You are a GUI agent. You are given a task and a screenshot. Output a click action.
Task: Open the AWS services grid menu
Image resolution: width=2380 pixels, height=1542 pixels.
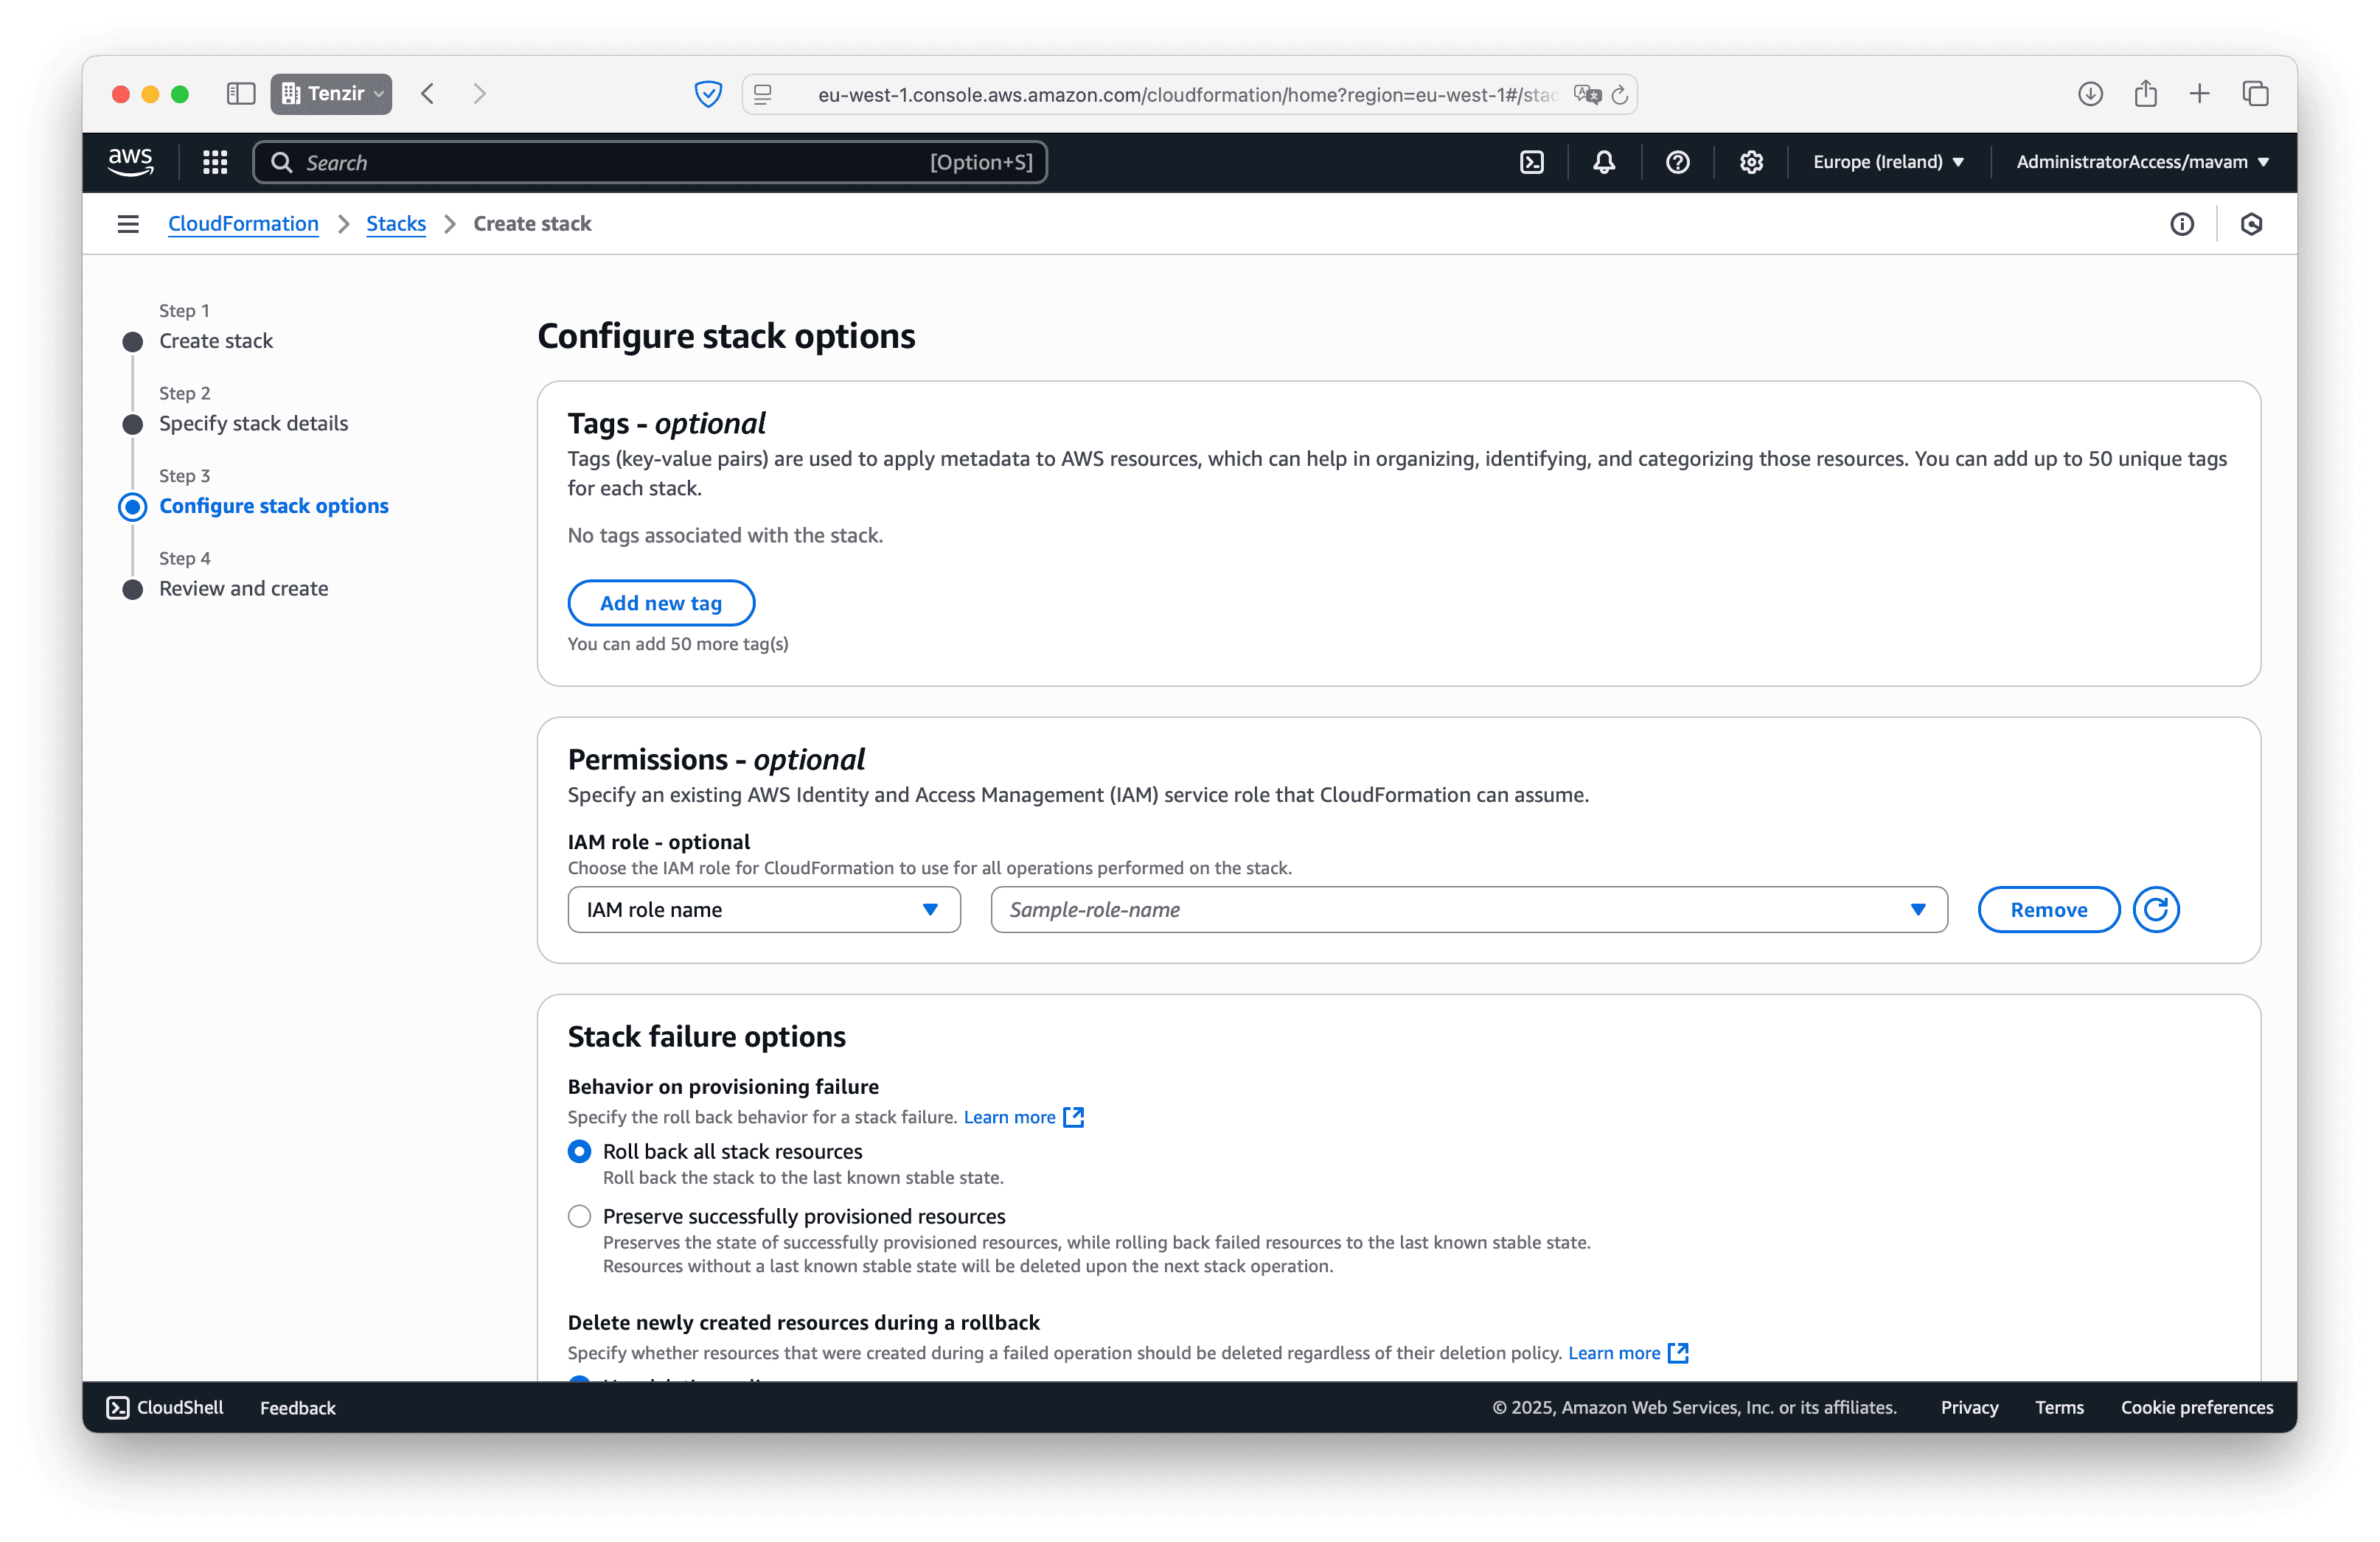(x=215, y=162)
